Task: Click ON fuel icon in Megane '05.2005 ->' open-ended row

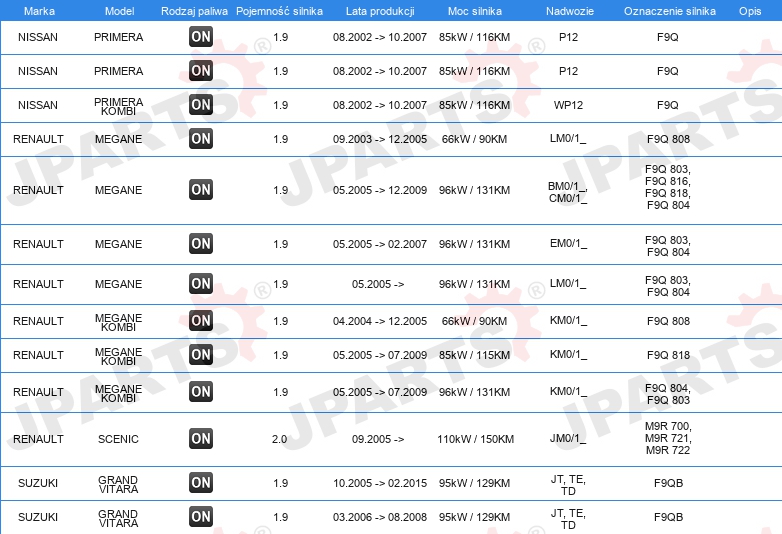Action: pyautogui.click(x=201, y=283)
